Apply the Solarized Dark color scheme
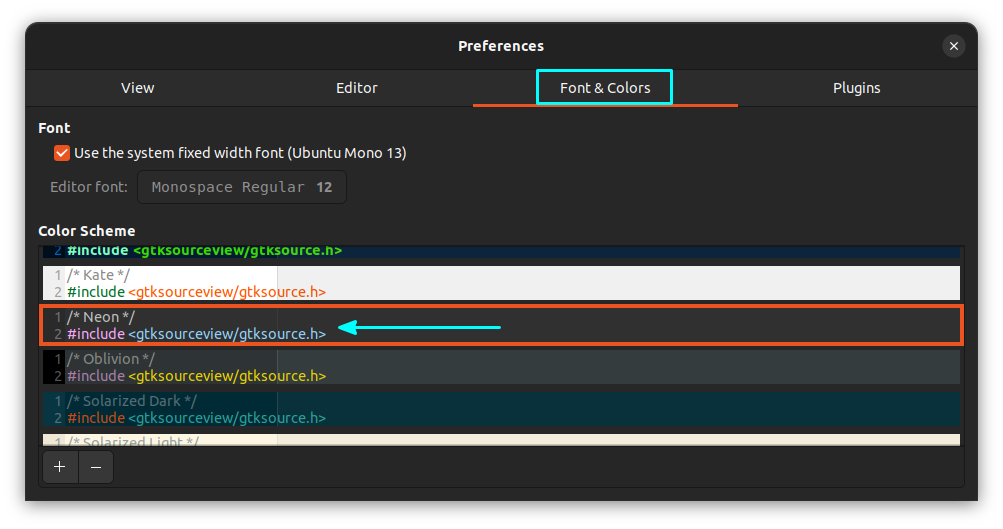 500,409
